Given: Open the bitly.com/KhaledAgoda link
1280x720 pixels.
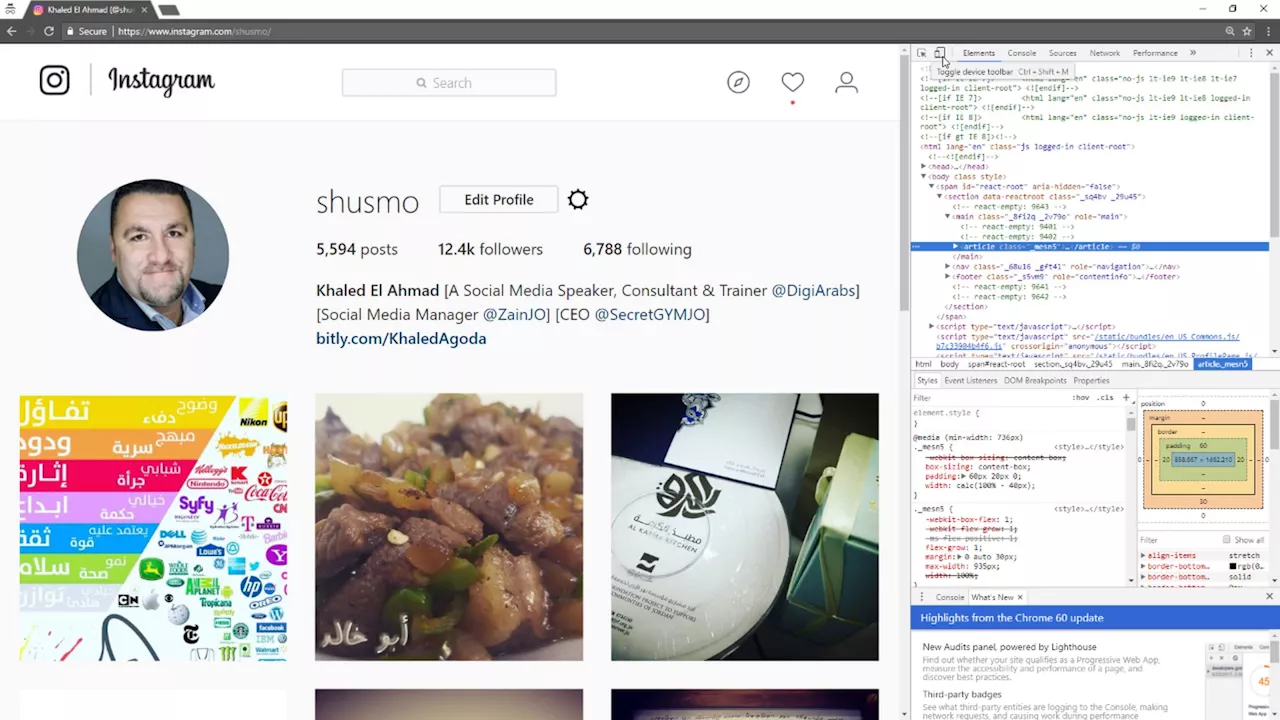Looking at the screenshot, I should (x=401, y=338).
